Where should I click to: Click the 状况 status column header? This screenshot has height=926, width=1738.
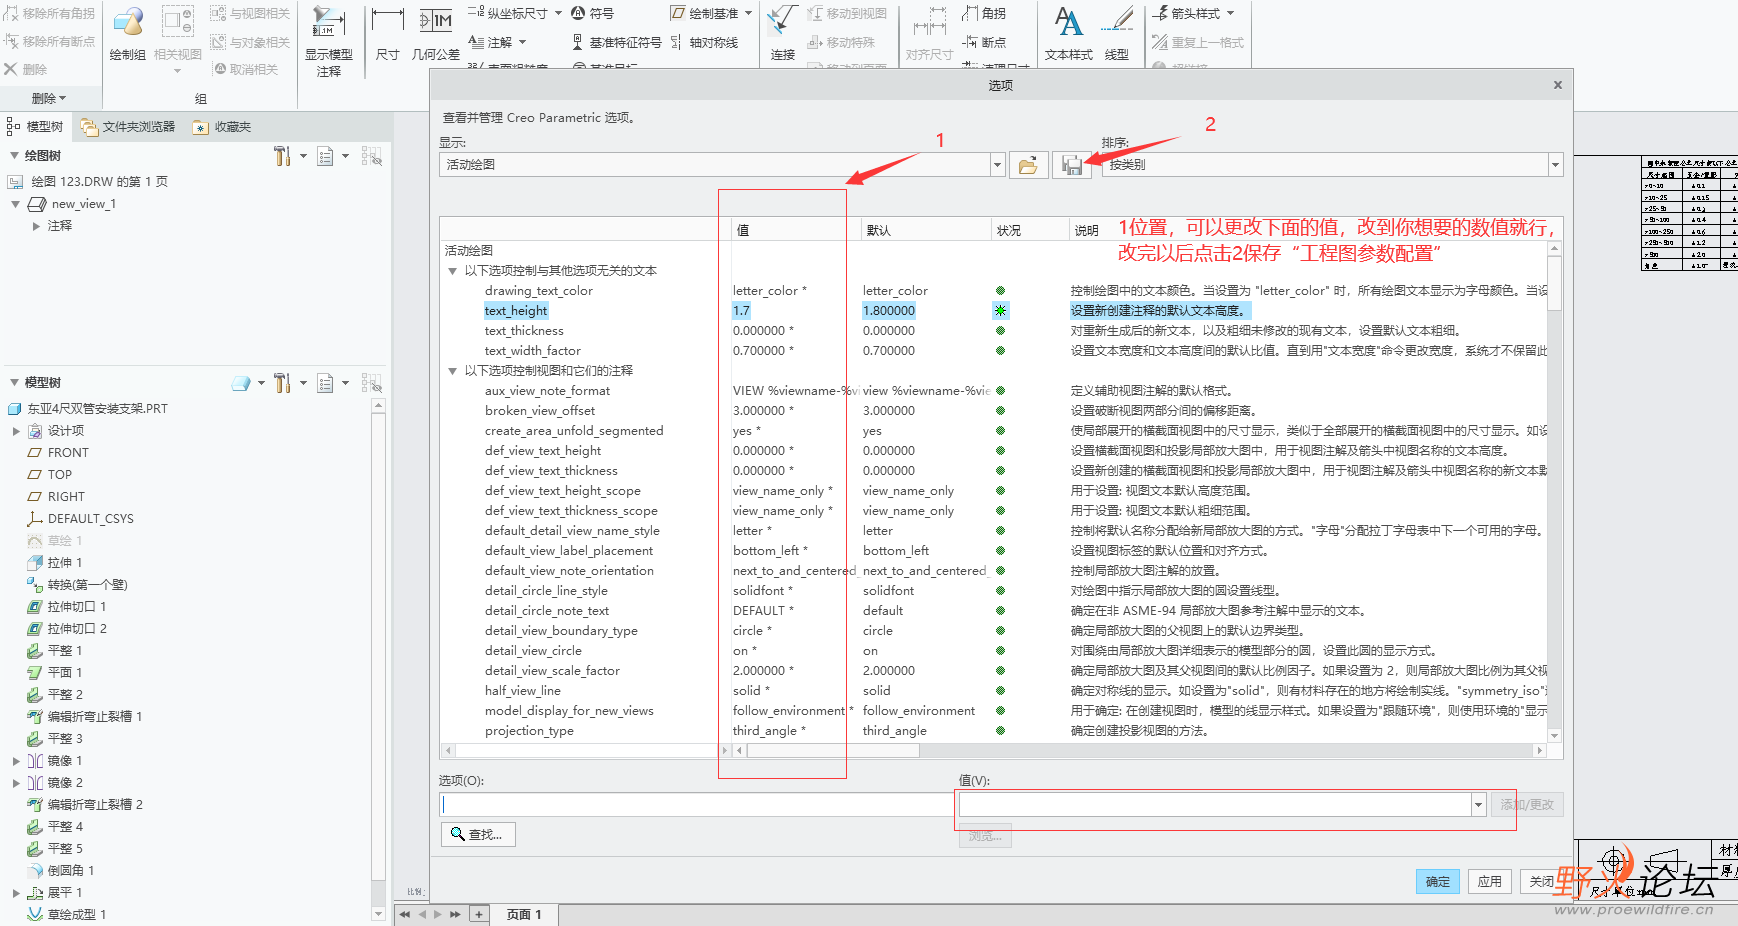[x=1029, y=230]
